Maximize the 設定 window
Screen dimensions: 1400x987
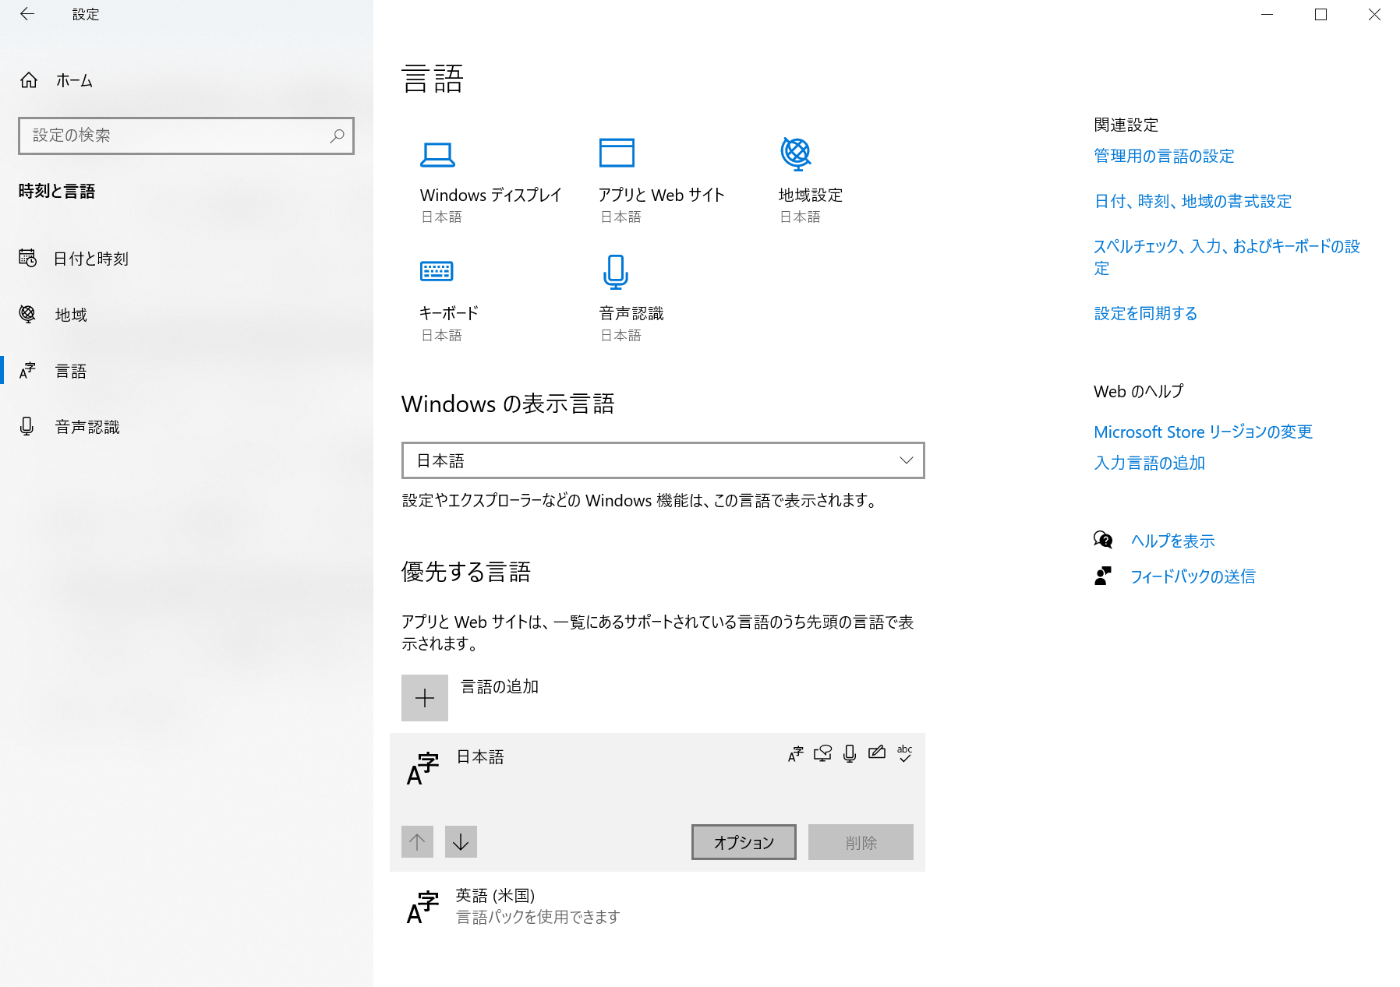click(1321, 14)
